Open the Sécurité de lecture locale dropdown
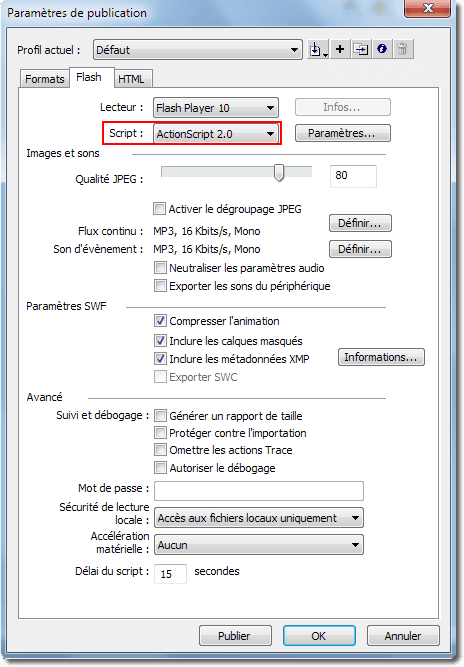Viewport: 464px width, 667px height. [259, 518]
